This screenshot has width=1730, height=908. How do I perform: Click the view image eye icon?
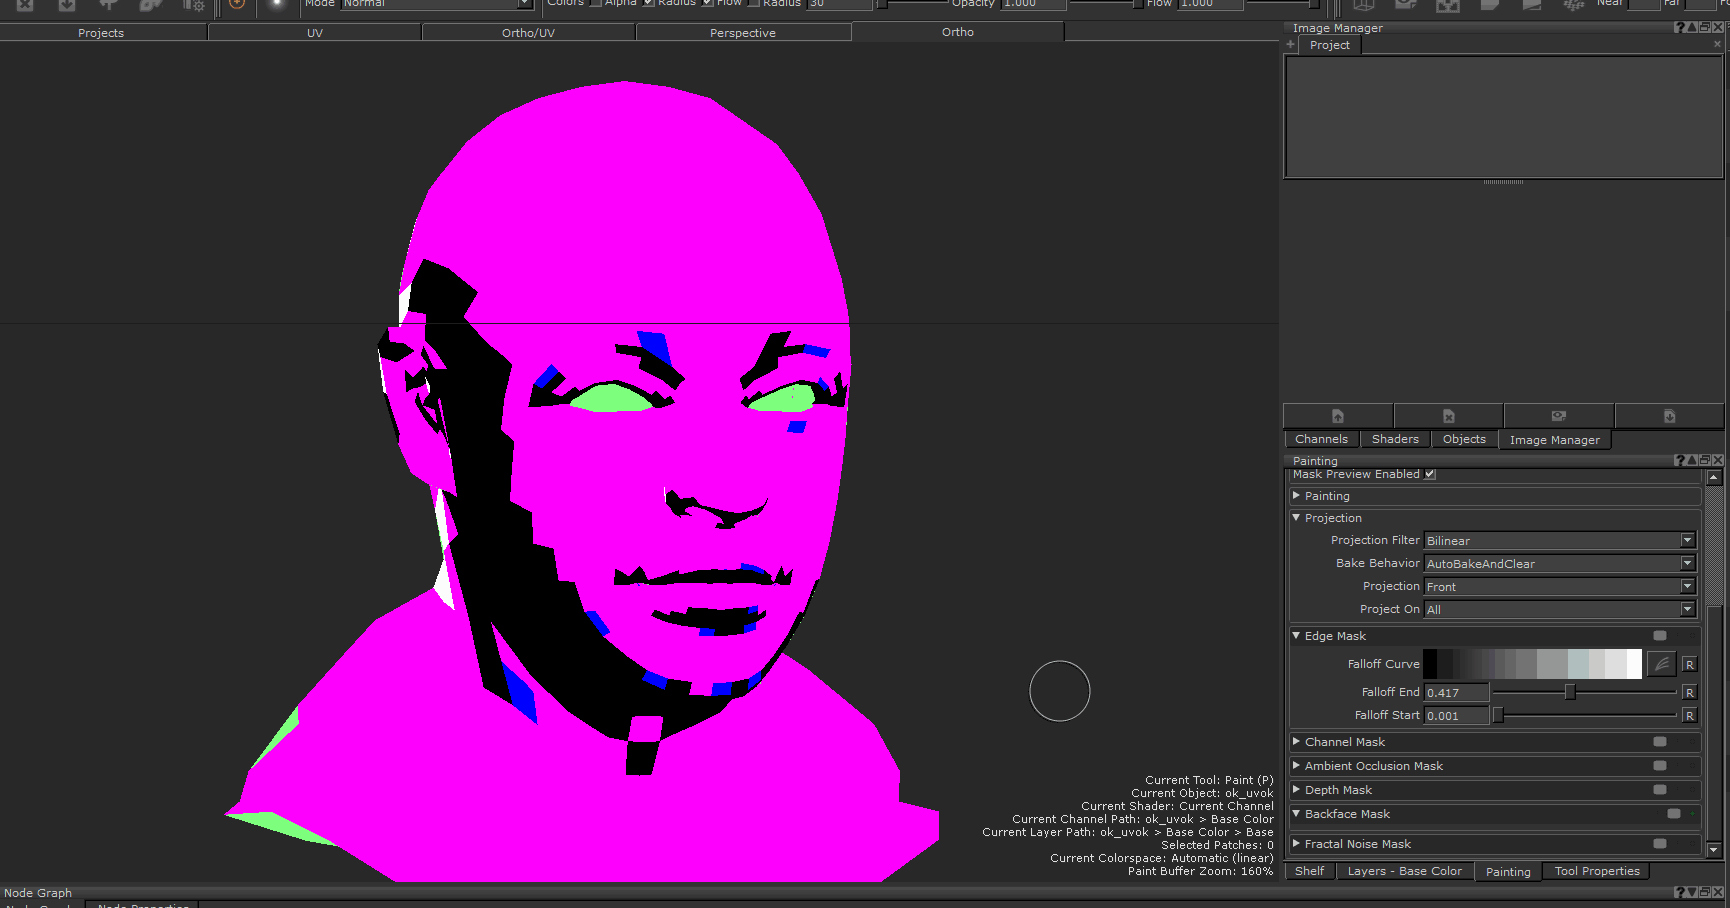(1558, 416)
